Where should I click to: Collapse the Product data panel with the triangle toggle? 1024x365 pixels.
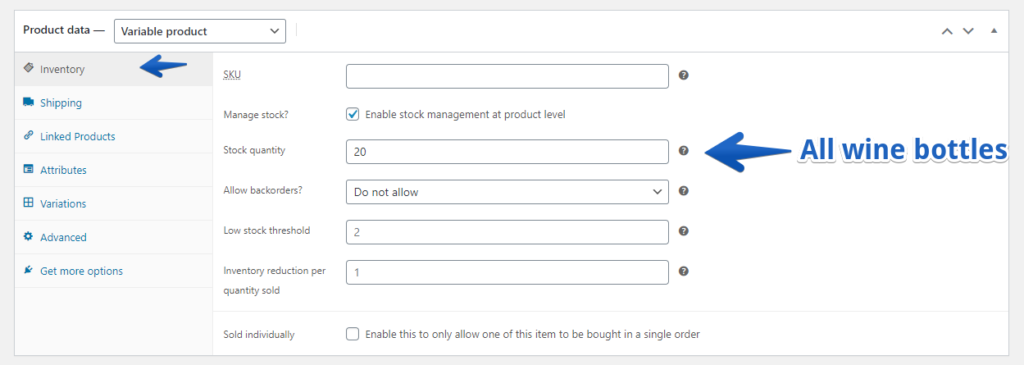click(994, 31)
